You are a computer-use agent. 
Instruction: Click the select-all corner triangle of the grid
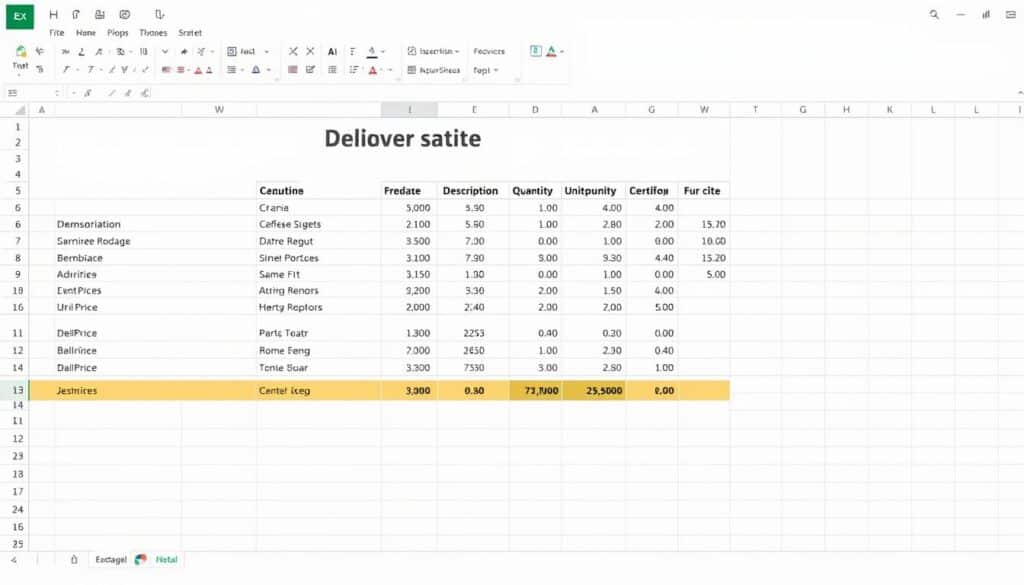click(x=20, y=110)
